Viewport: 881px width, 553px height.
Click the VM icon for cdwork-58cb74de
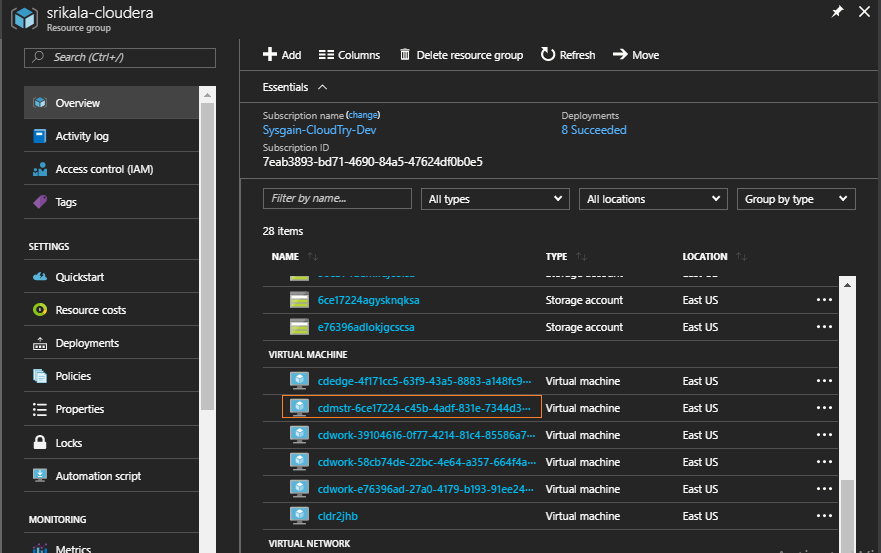click(x=299, y=461)
